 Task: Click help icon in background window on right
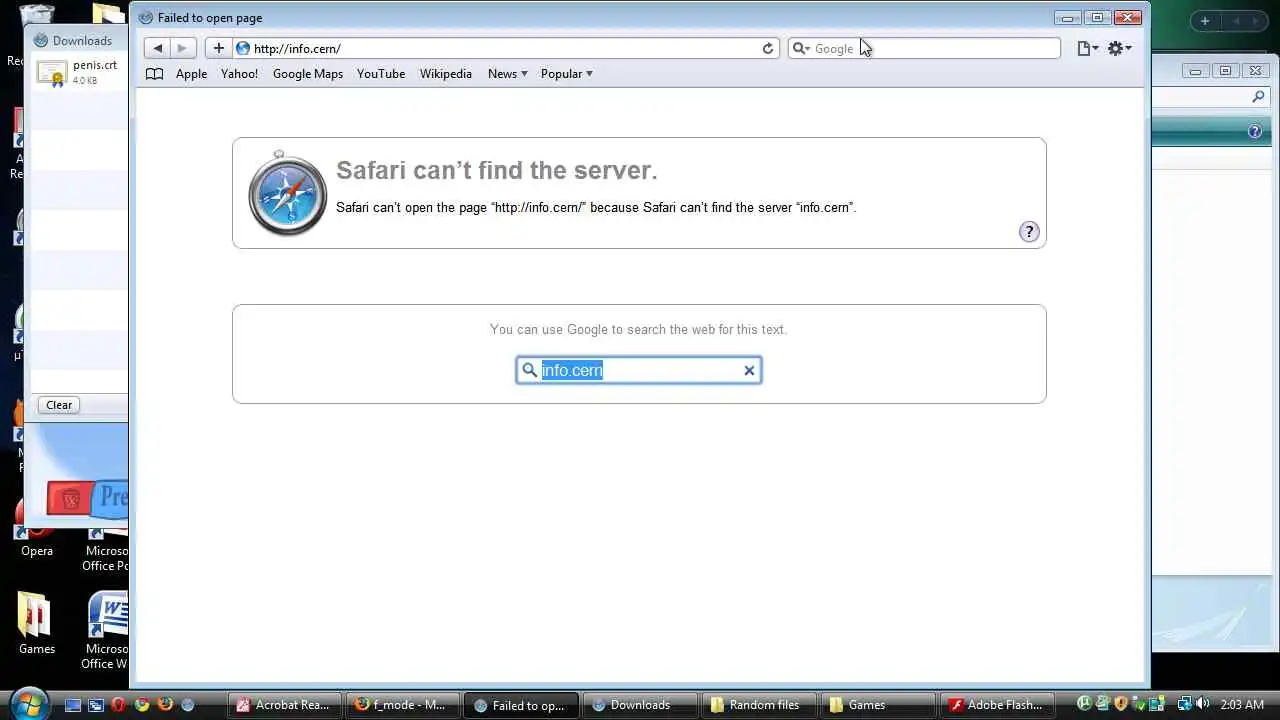[1255, 131]
